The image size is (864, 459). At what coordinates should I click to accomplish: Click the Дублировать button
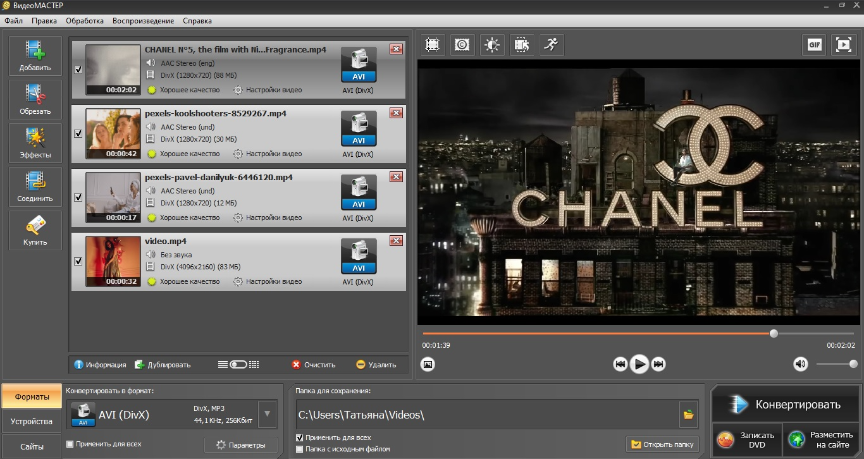coord(163,365)
